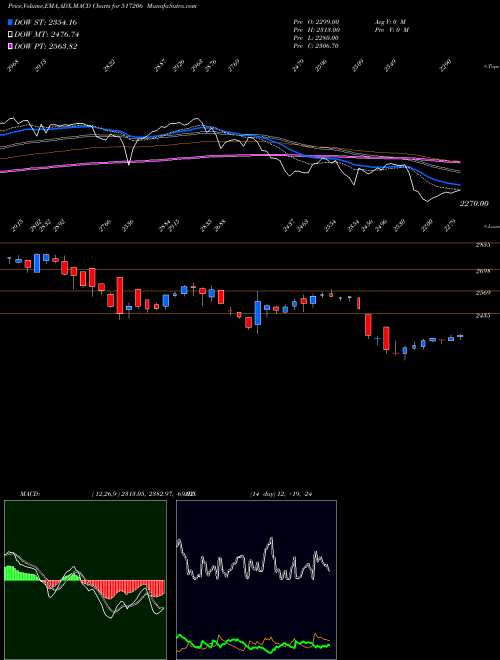Click the last low label 2279
Screen dimensions: 500x660
[x=452, y=226]
